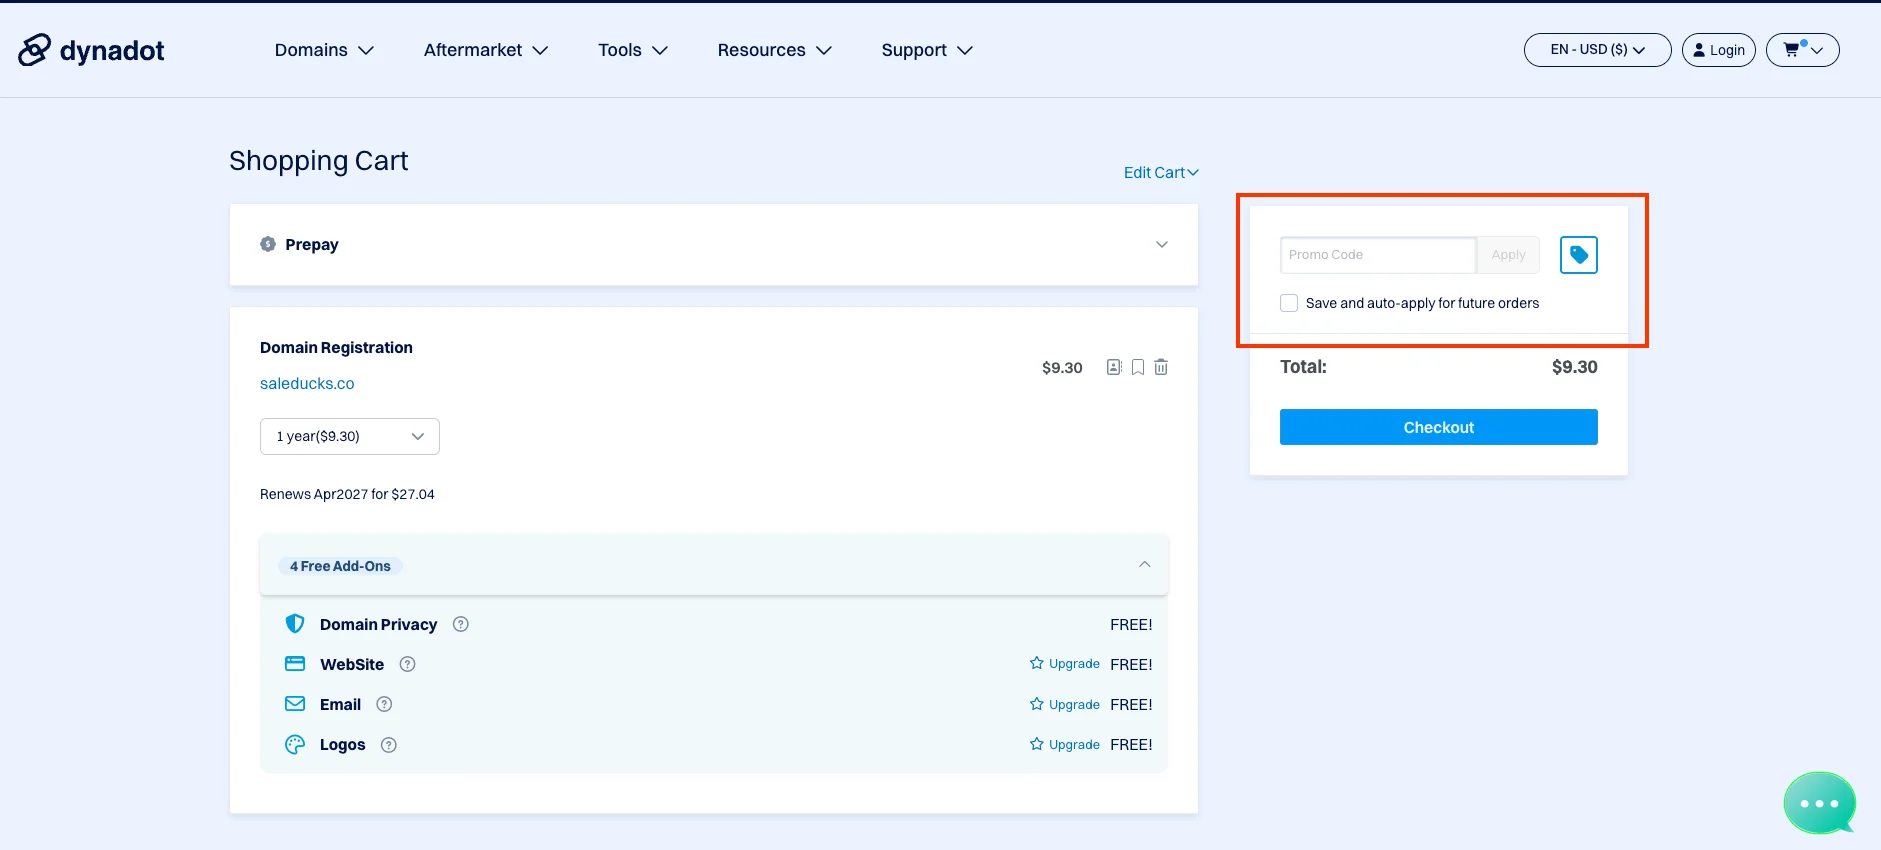Click the Dynadot logo
The image size is (1881, 850).
91,50
